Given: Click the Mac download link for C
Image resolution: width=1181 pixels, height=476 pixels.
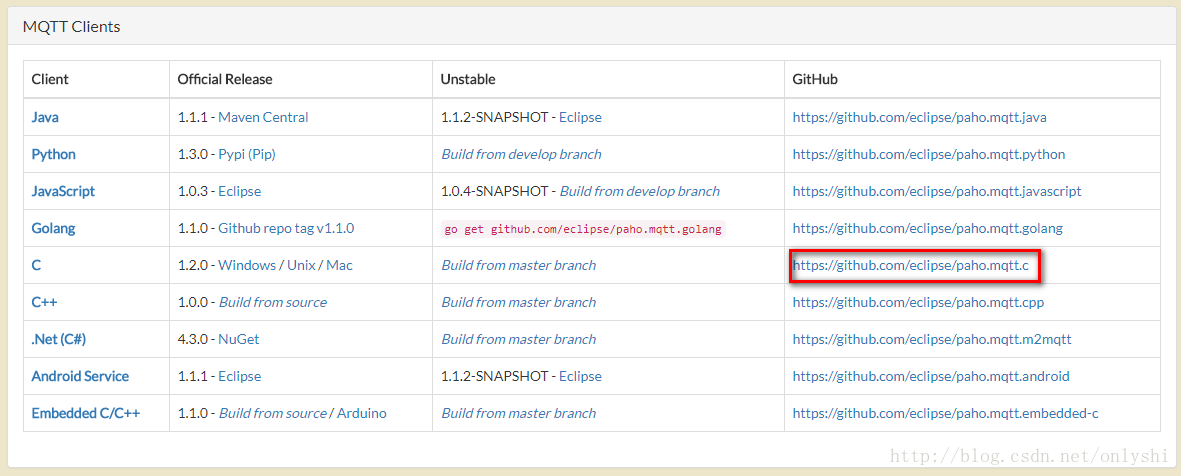Looking at the screenshot, I should coord(340,265).
